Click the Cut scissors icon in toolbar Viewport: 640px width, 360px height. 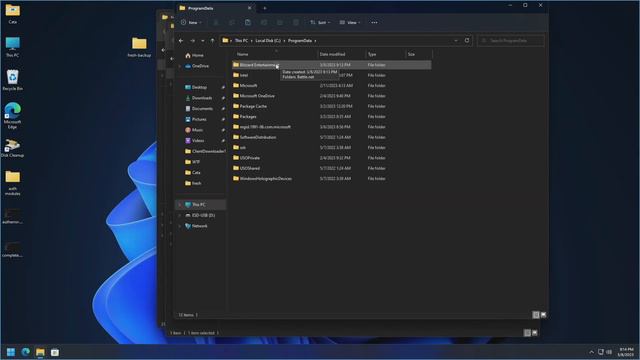(216, 22)
